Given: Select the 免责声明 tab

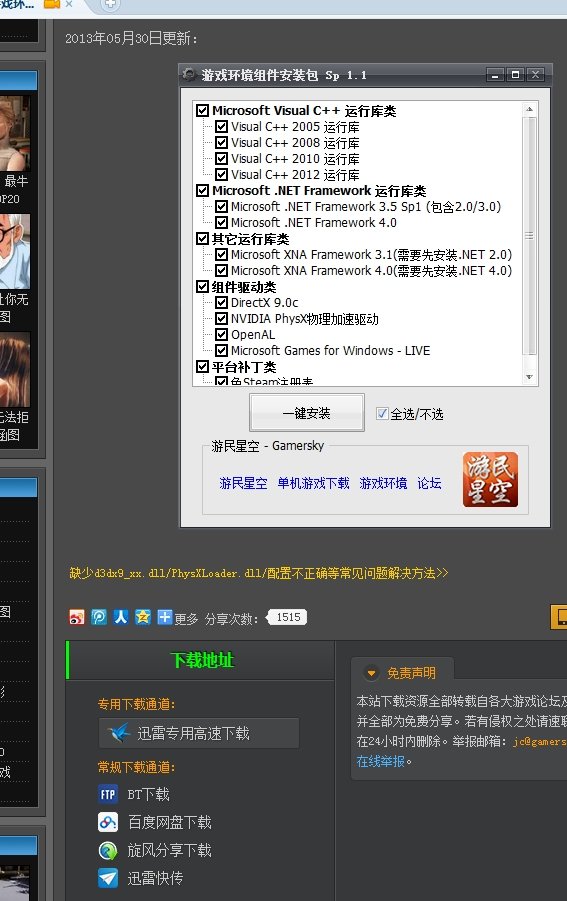Looking at the screenshot, I should click(x=402, y=672).
